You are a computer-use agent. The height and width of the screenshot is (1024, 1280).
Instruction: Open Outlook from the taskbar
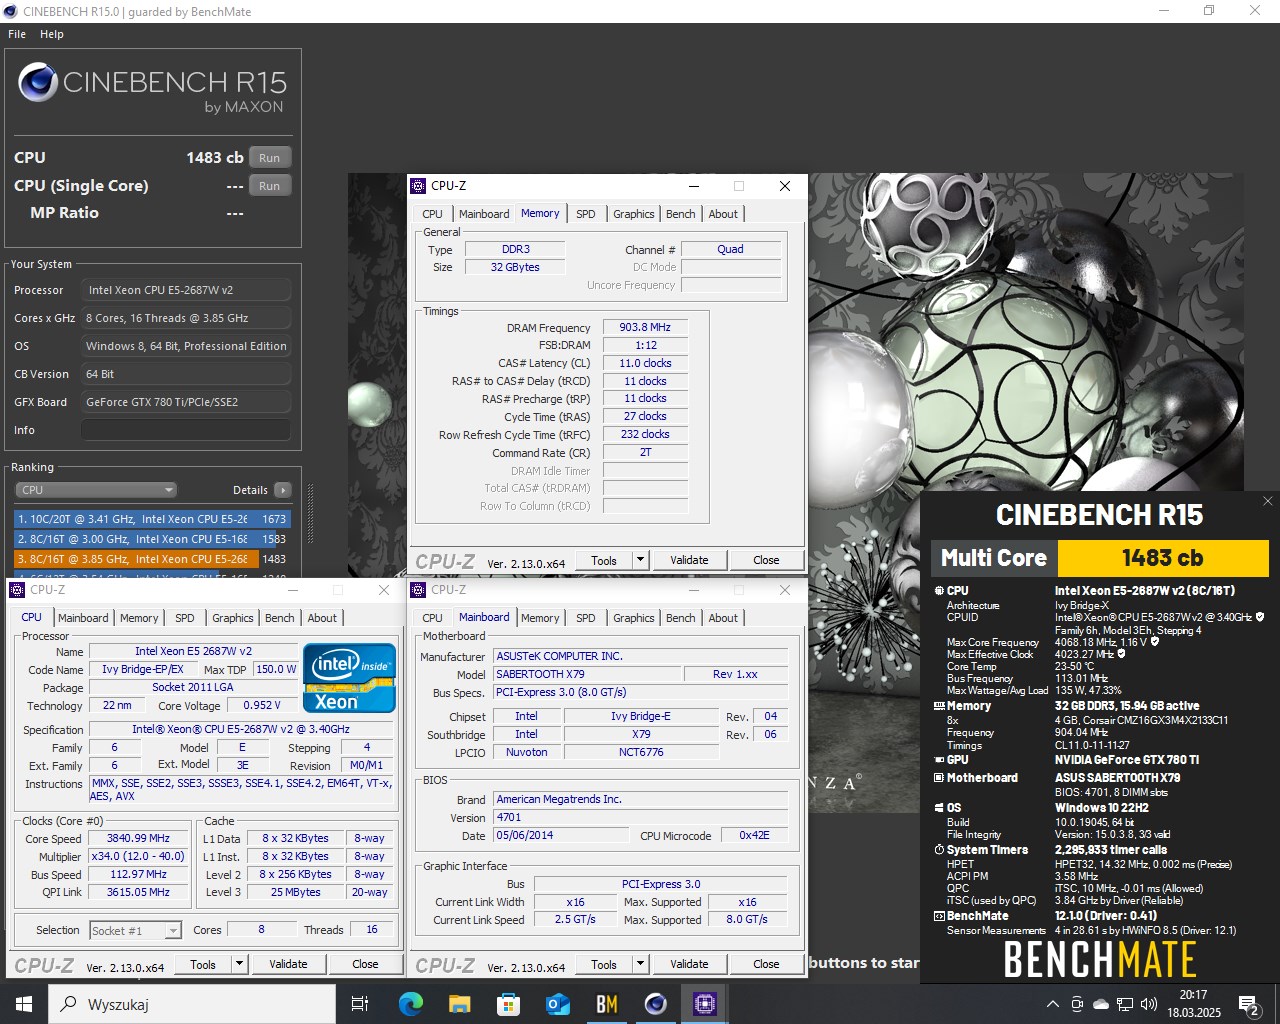coord(557,1004)
